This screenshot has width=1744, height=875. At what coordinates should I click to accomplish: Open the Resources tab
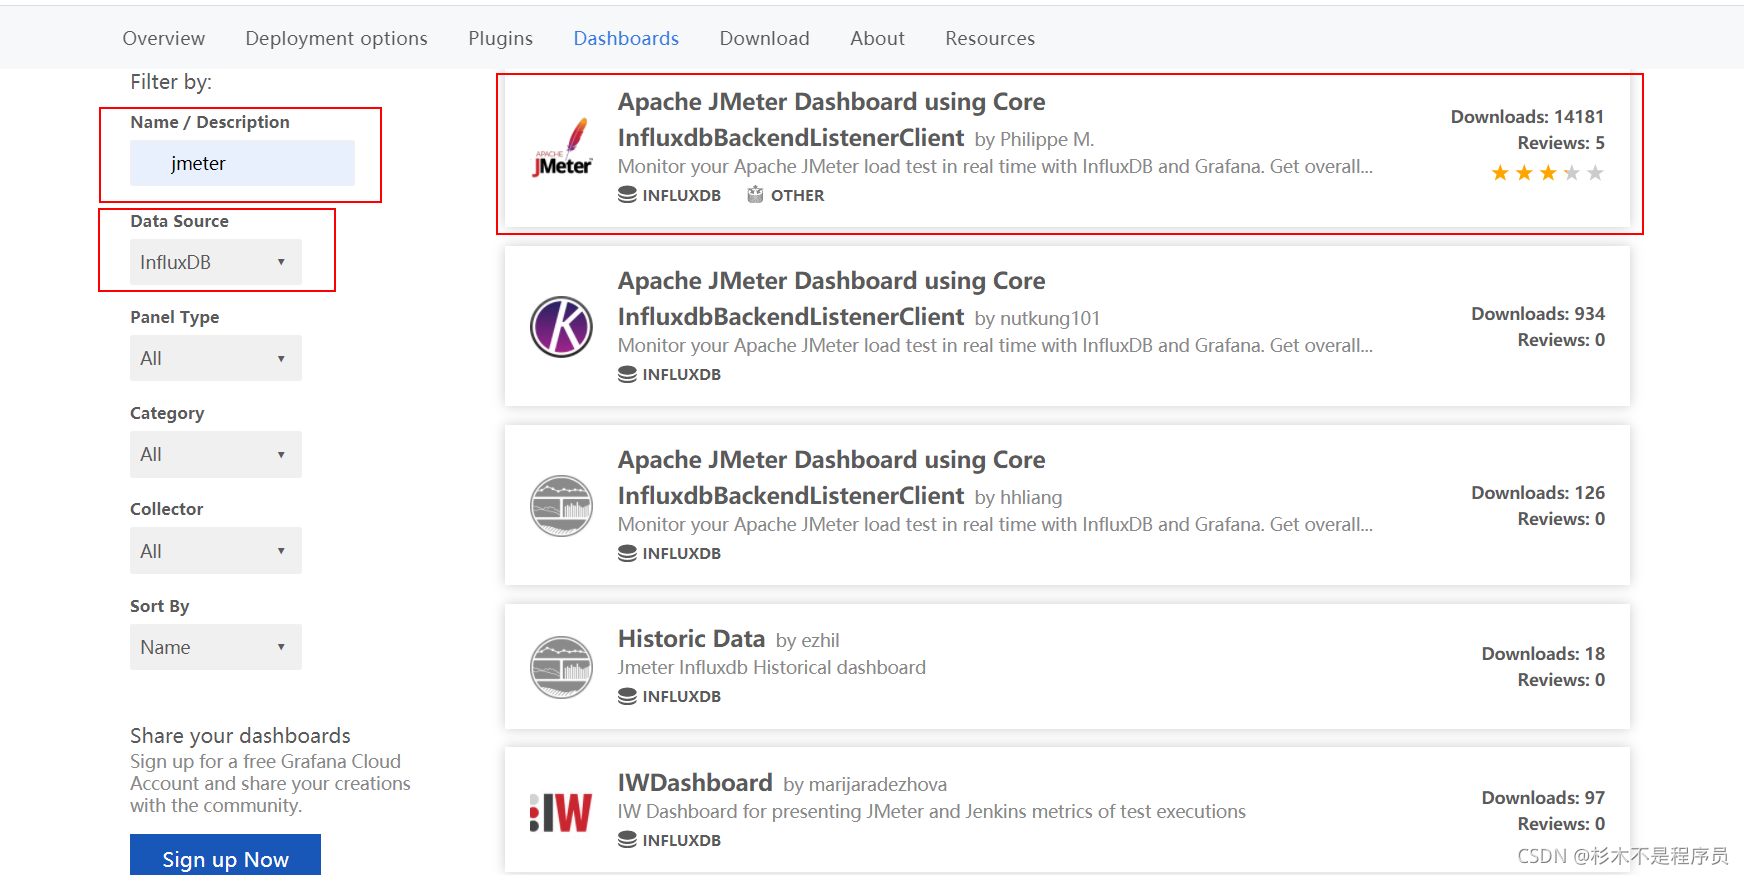click(990, 38)
